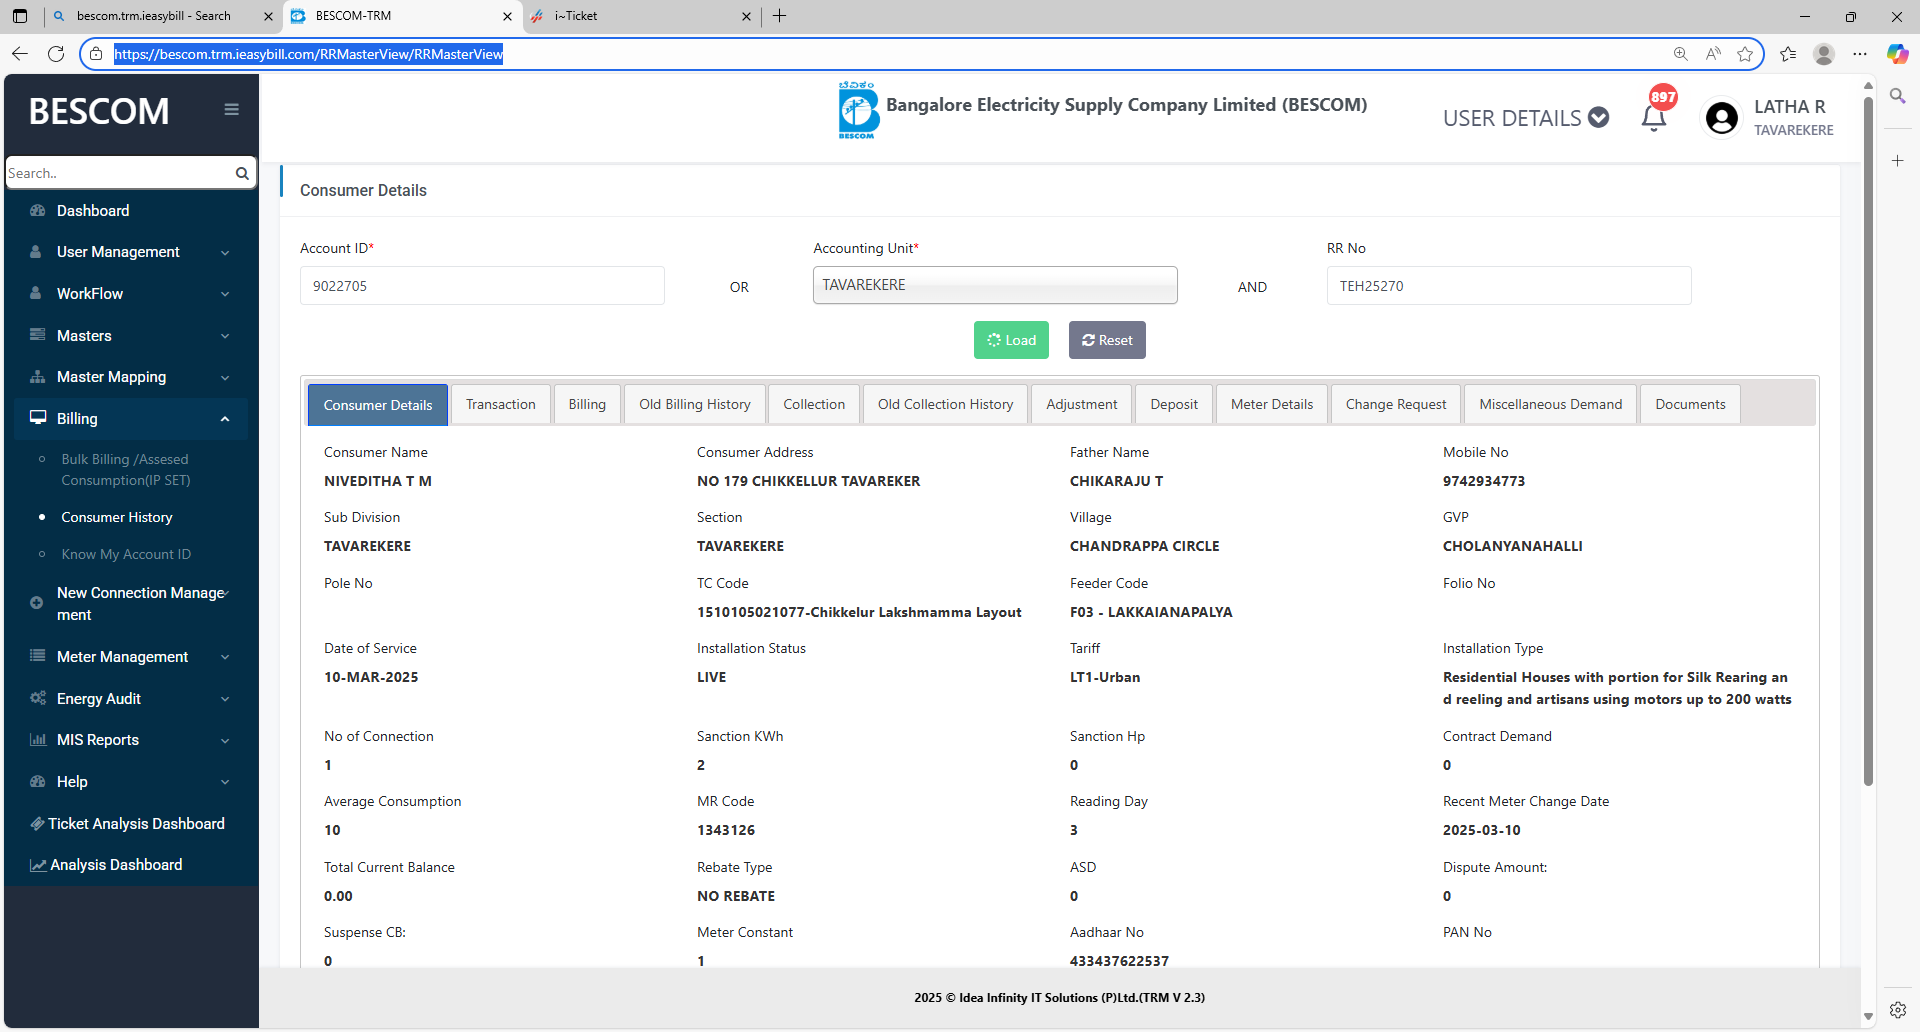Click the browser back arrow
Image resolution: width=1920 pixels, height=1032 pixels.
[x=20, y=54]
